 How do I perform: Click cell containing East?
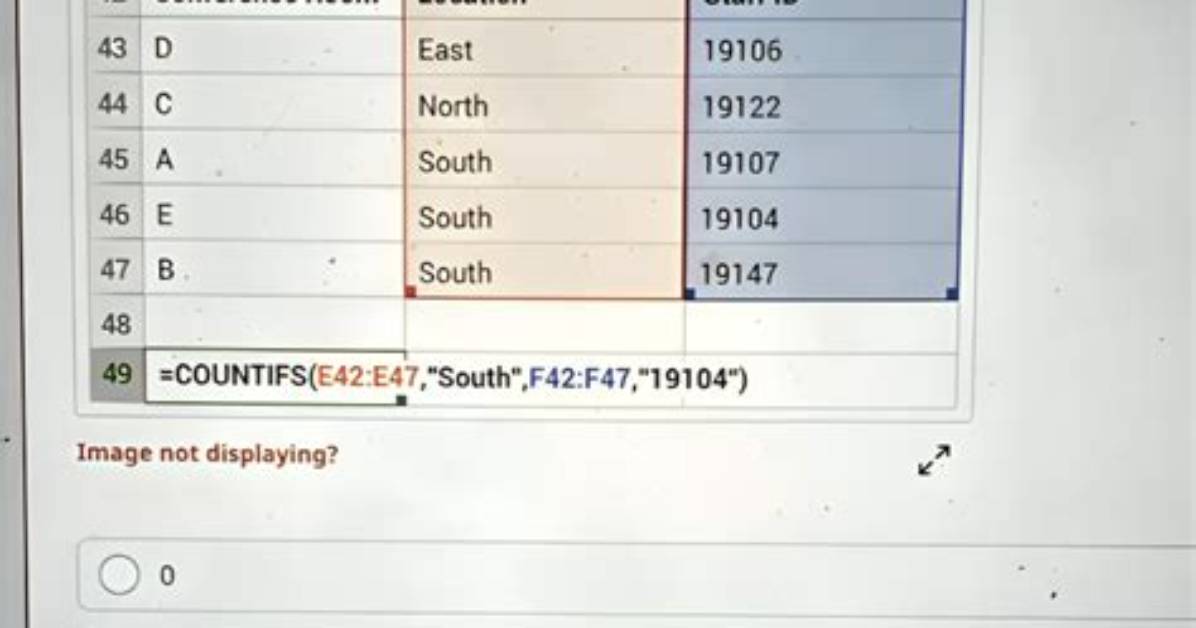545,49
